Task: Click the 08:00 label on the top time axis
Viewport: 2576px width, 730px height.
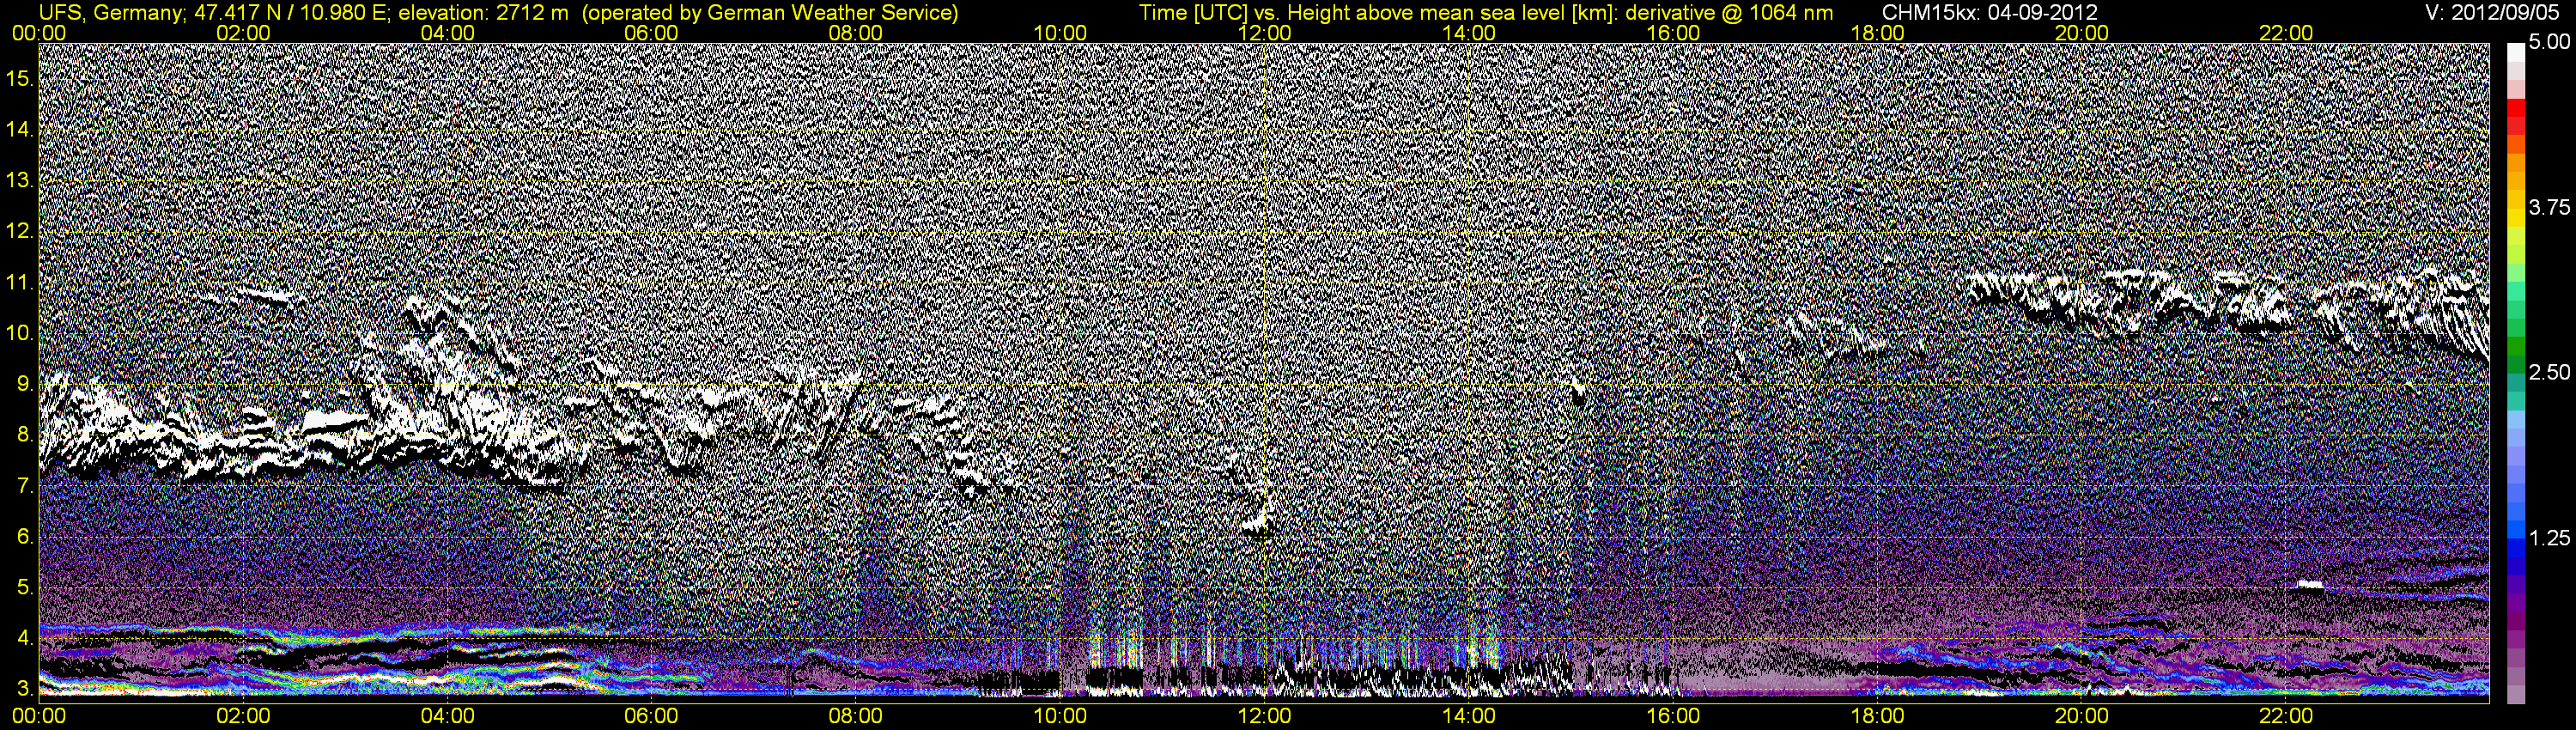Action: coord(856,33)
